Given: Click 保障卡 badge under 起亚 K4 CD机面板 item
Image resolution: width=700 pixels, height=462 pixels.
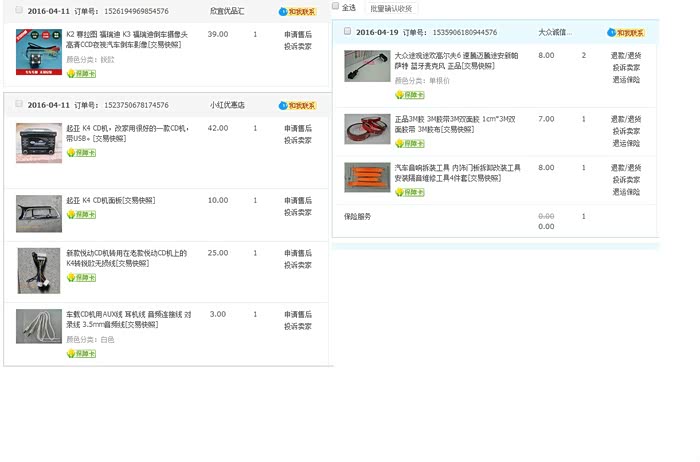Looking at the screenshot, I should point(81,214).
